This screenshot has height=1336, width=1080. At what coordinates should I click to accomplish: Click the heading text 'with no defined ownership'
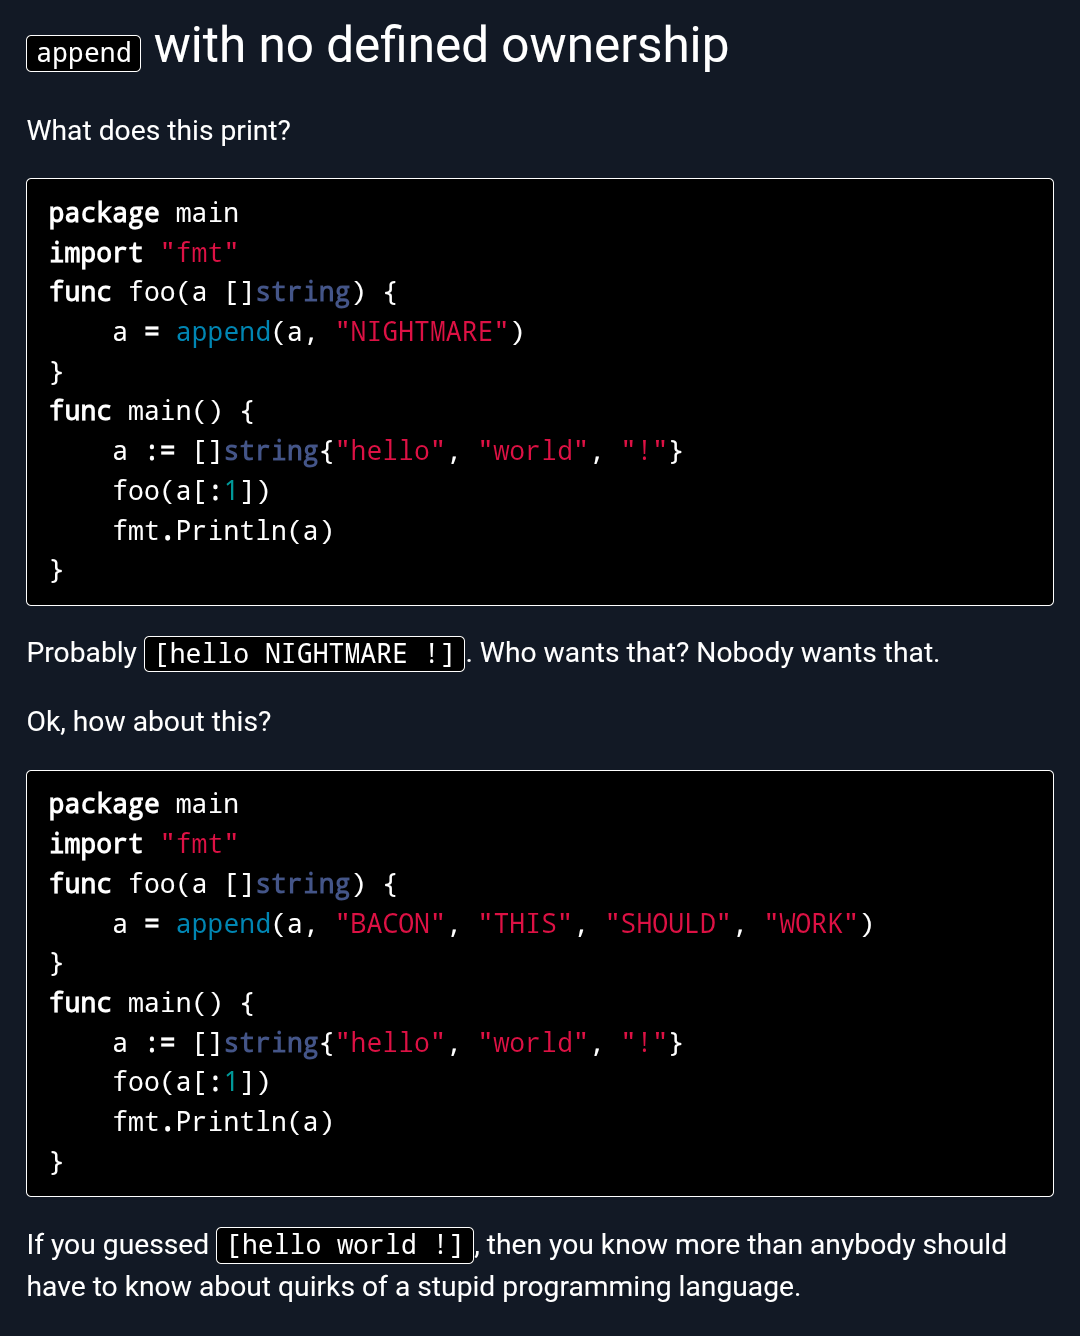point(441,46)
